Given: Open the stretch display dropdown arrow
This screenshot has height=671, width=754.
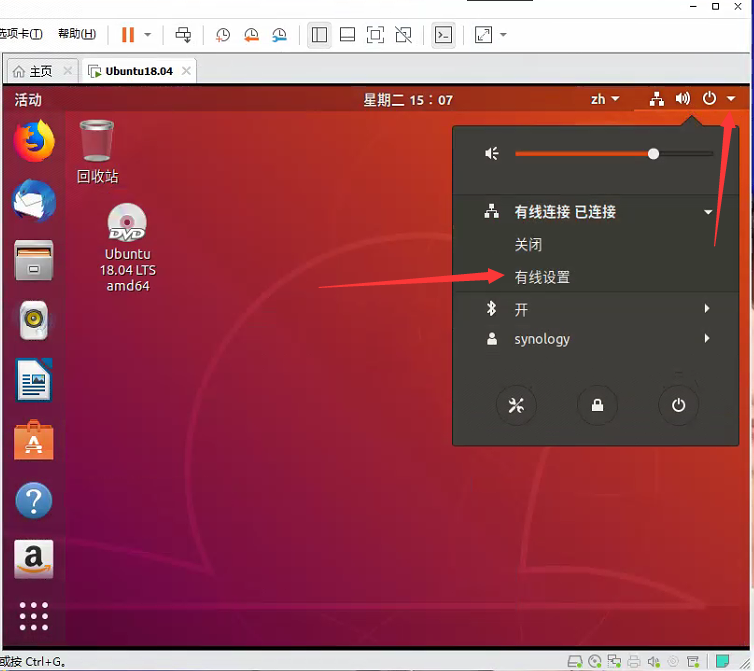Looking at the screenshot, I should pyautogui.click(x=503, y=35).
